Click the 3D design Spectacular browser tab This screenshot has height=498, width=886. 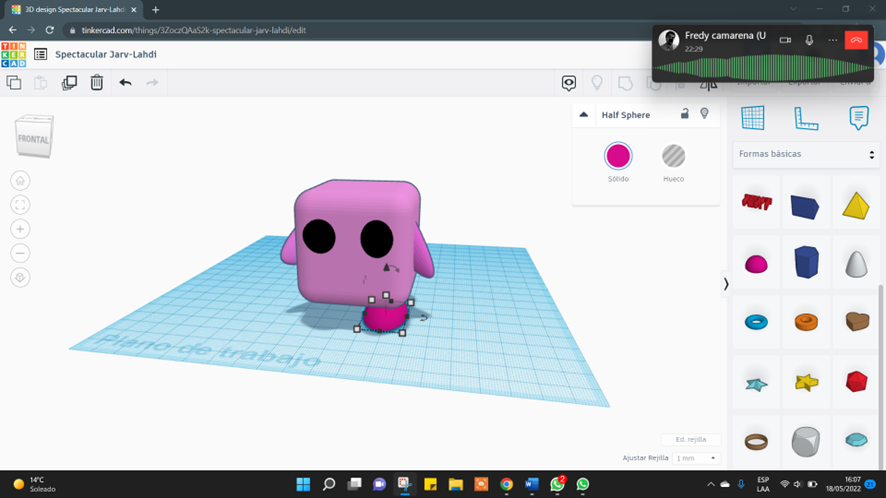tap(73, 10)
